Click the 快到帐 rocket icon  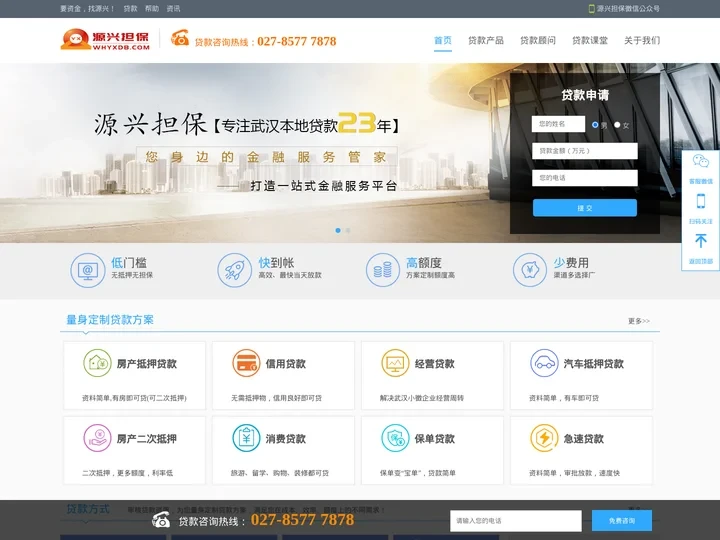pos(235,270)
